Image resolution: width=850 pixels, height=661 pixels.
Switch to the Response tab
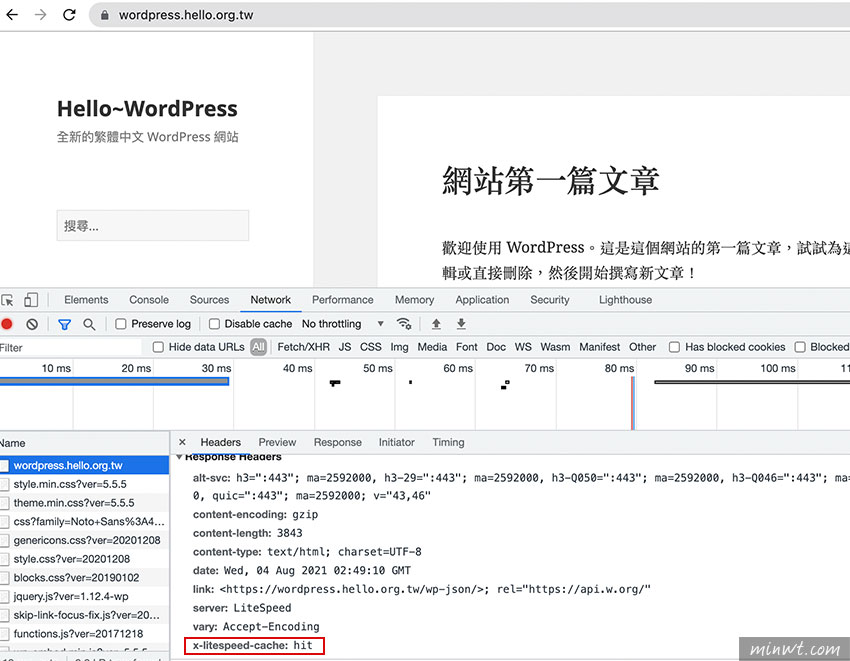click(x=337, y=442)
